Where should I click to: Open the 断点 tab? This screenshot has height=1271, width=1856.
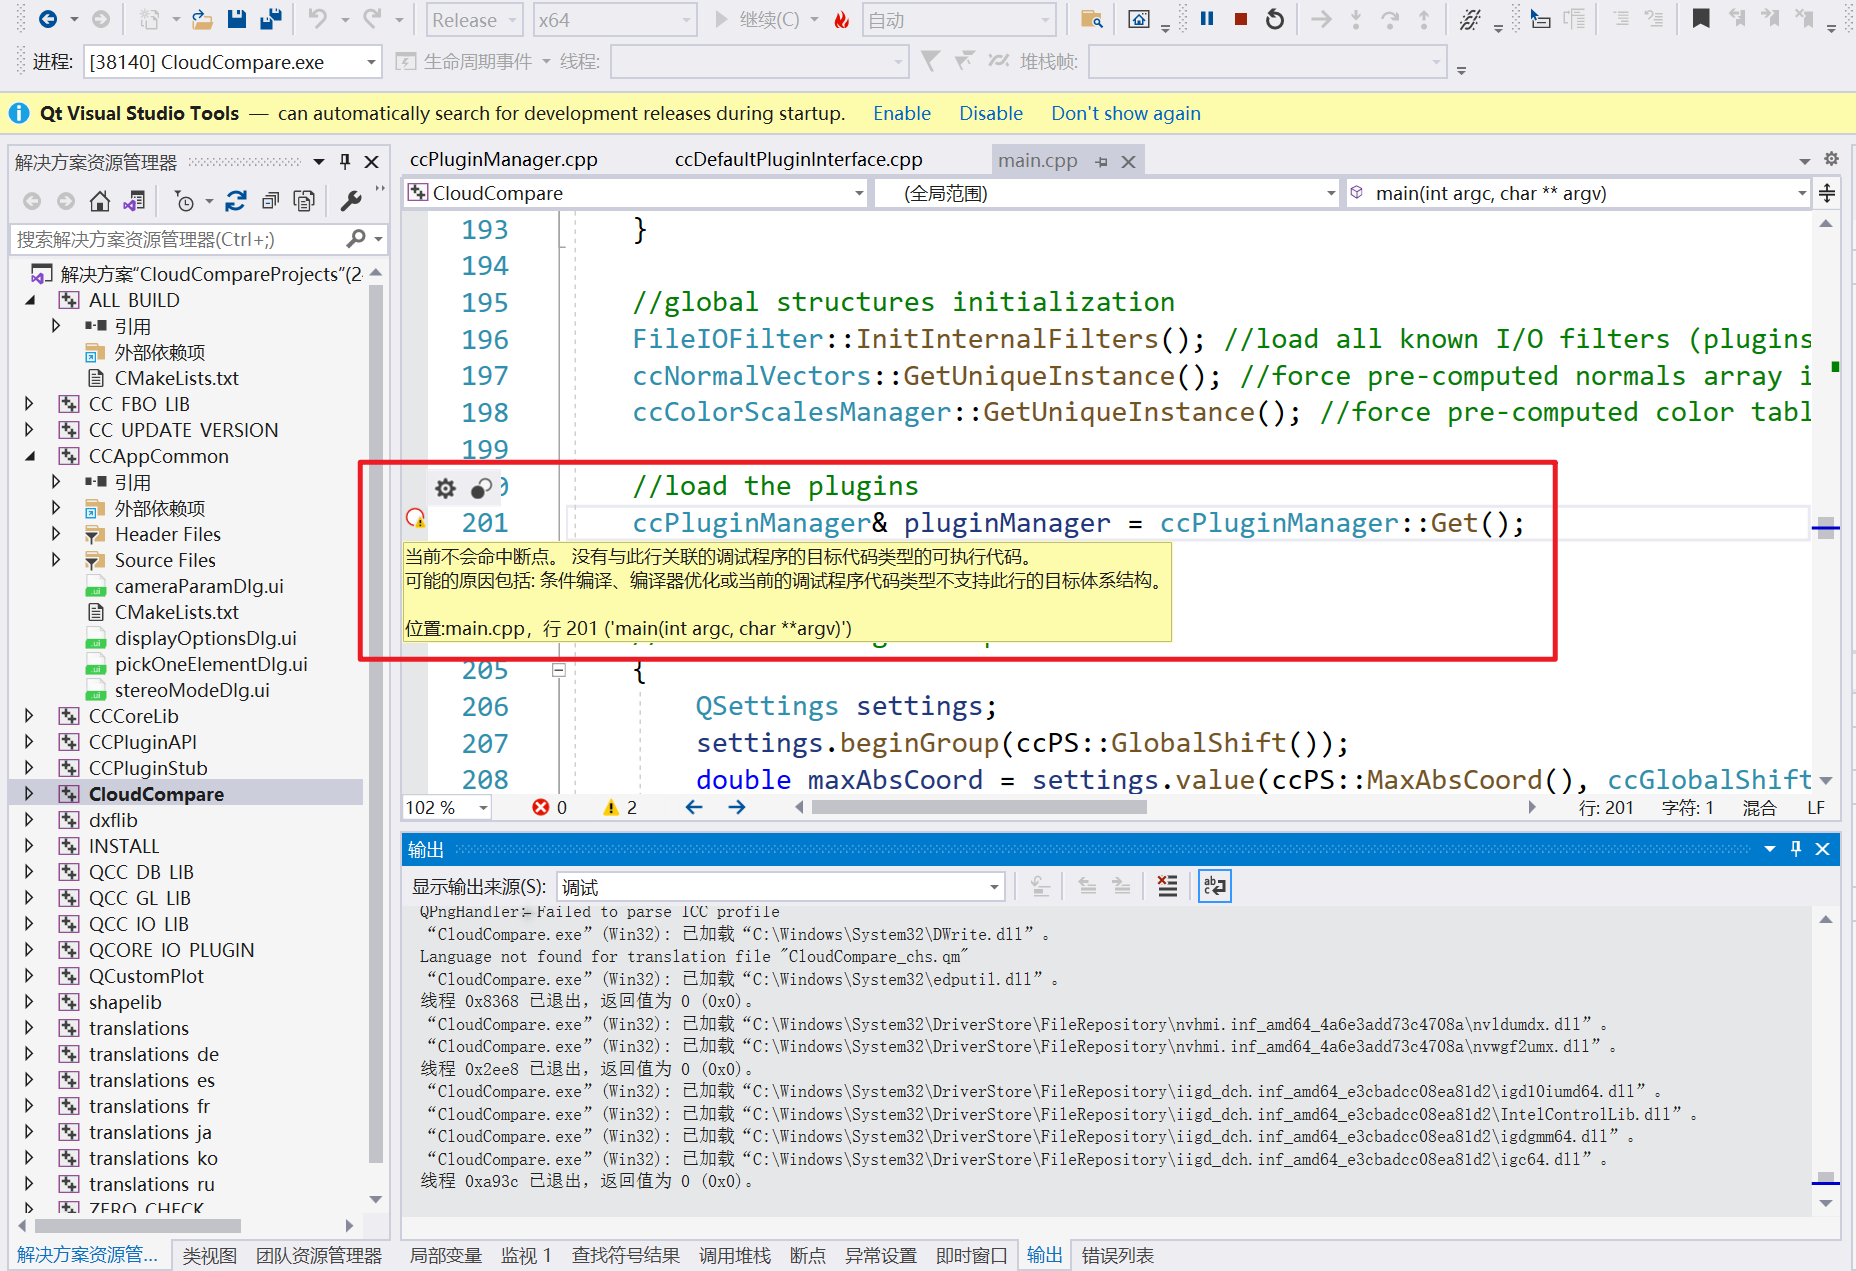[807, 1256]
